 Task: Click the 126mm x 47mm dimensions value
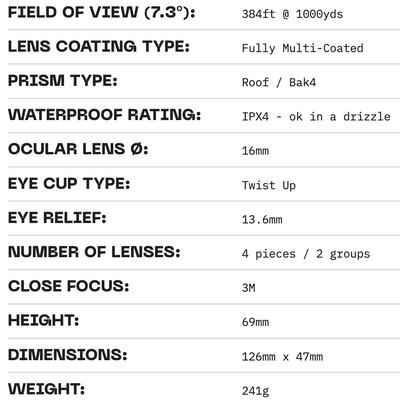click(x=282, y=357)
